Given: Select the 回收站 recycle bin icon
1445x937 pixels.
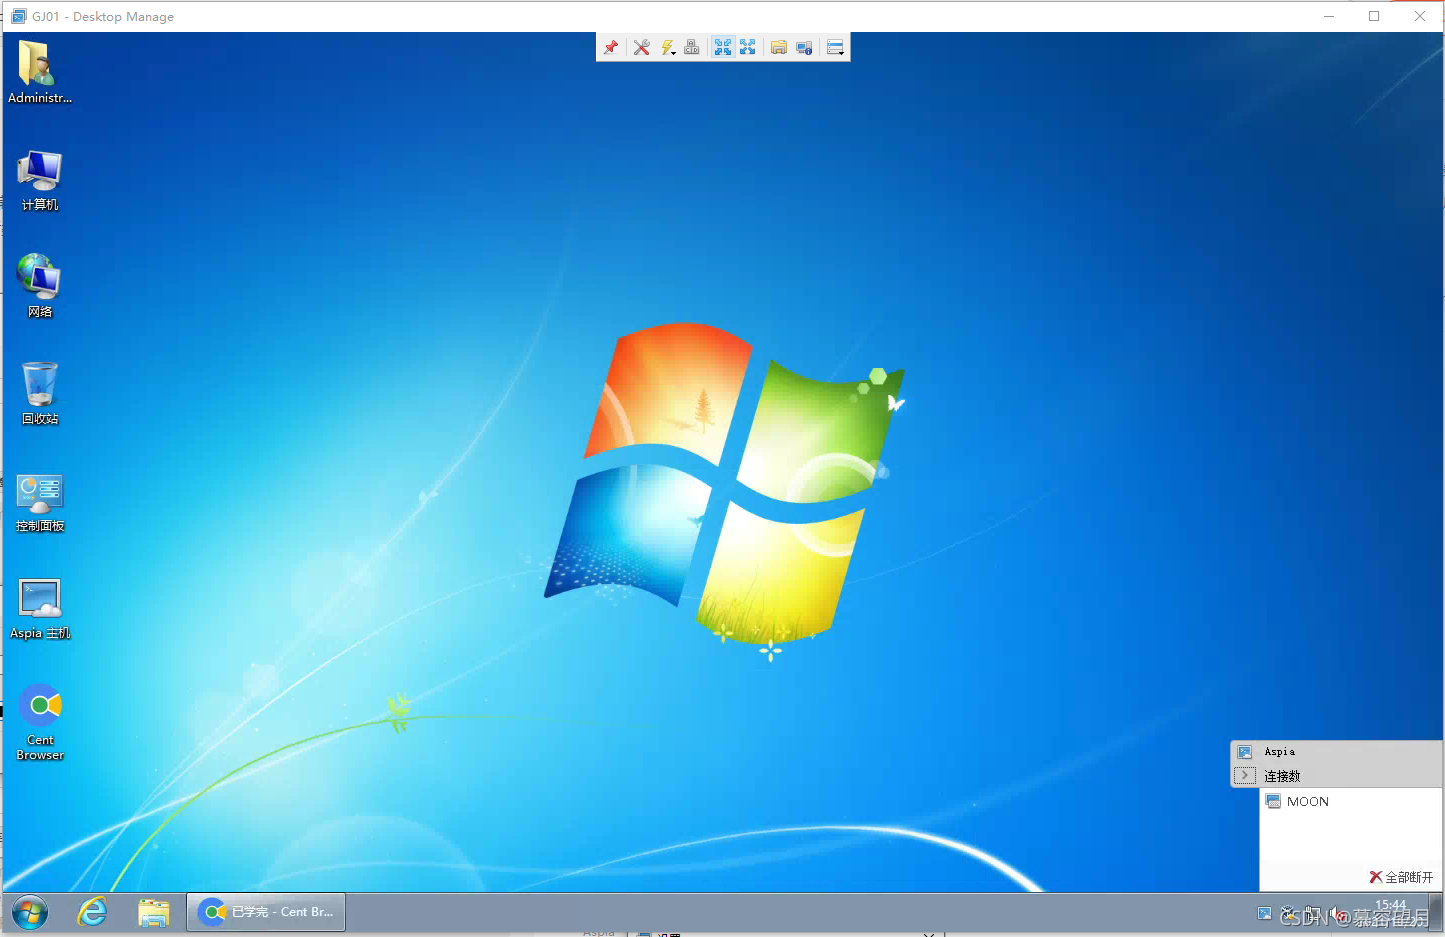Looking at the screenshot, I should [40, 393].
